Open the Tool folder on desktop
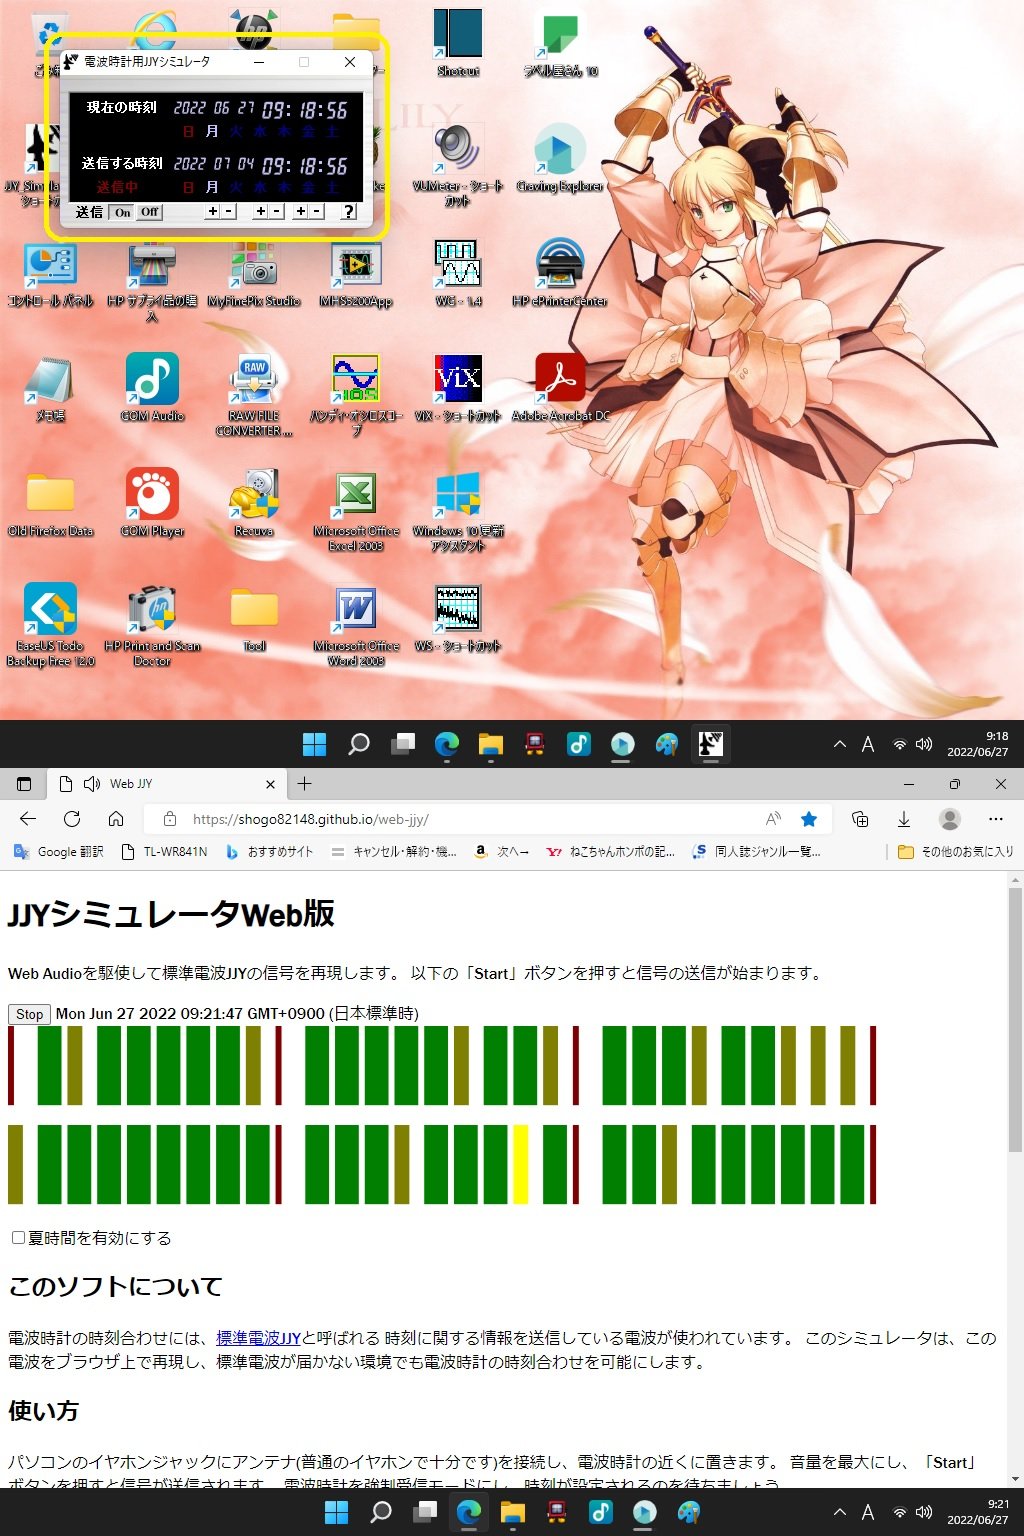 coord(254,619)
